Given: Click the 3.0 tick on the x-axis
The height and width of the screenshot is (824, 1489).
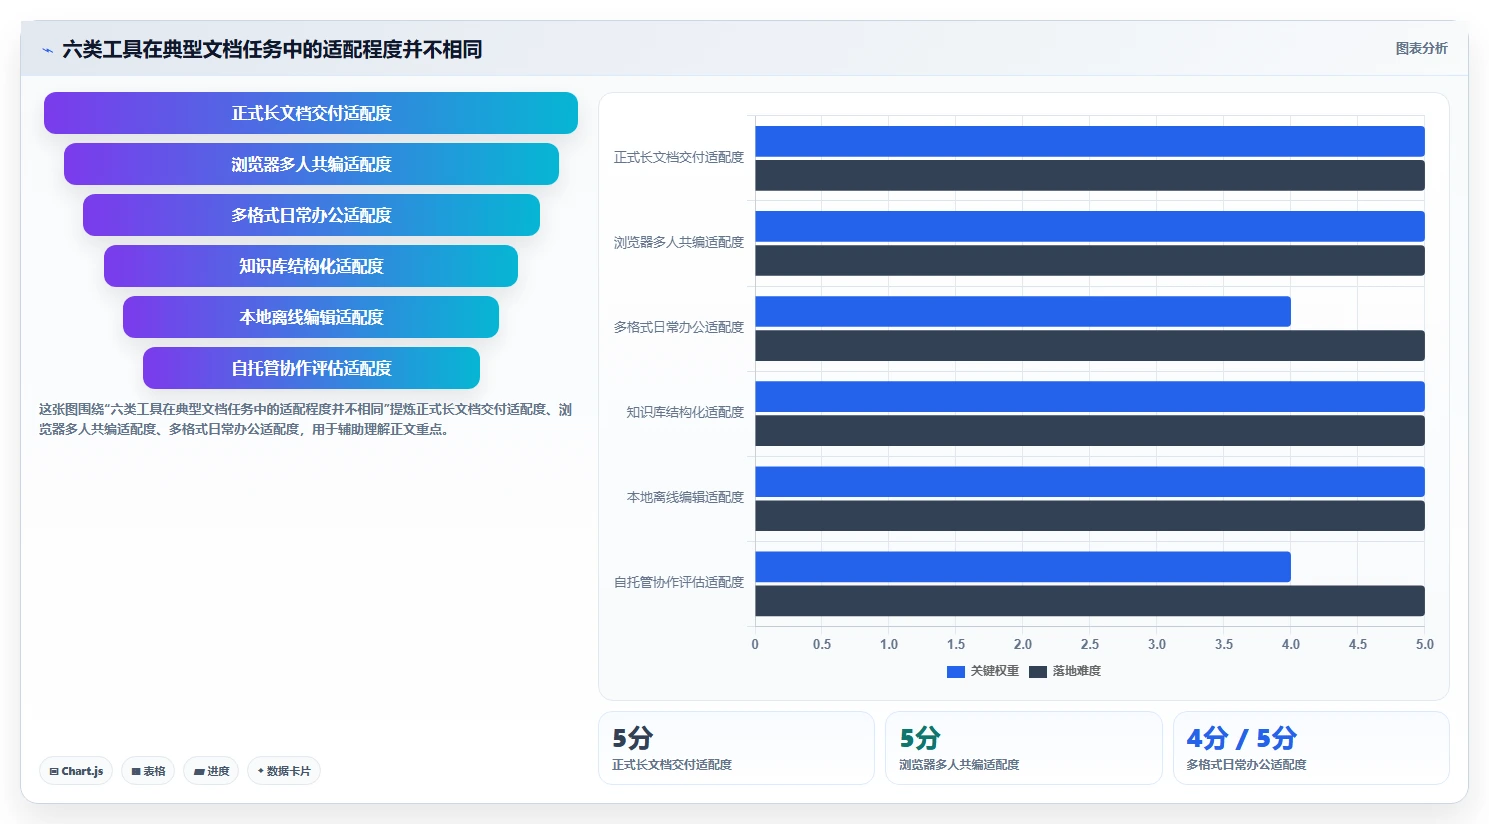Looking at the screenshot, I should coord(1157,644).
